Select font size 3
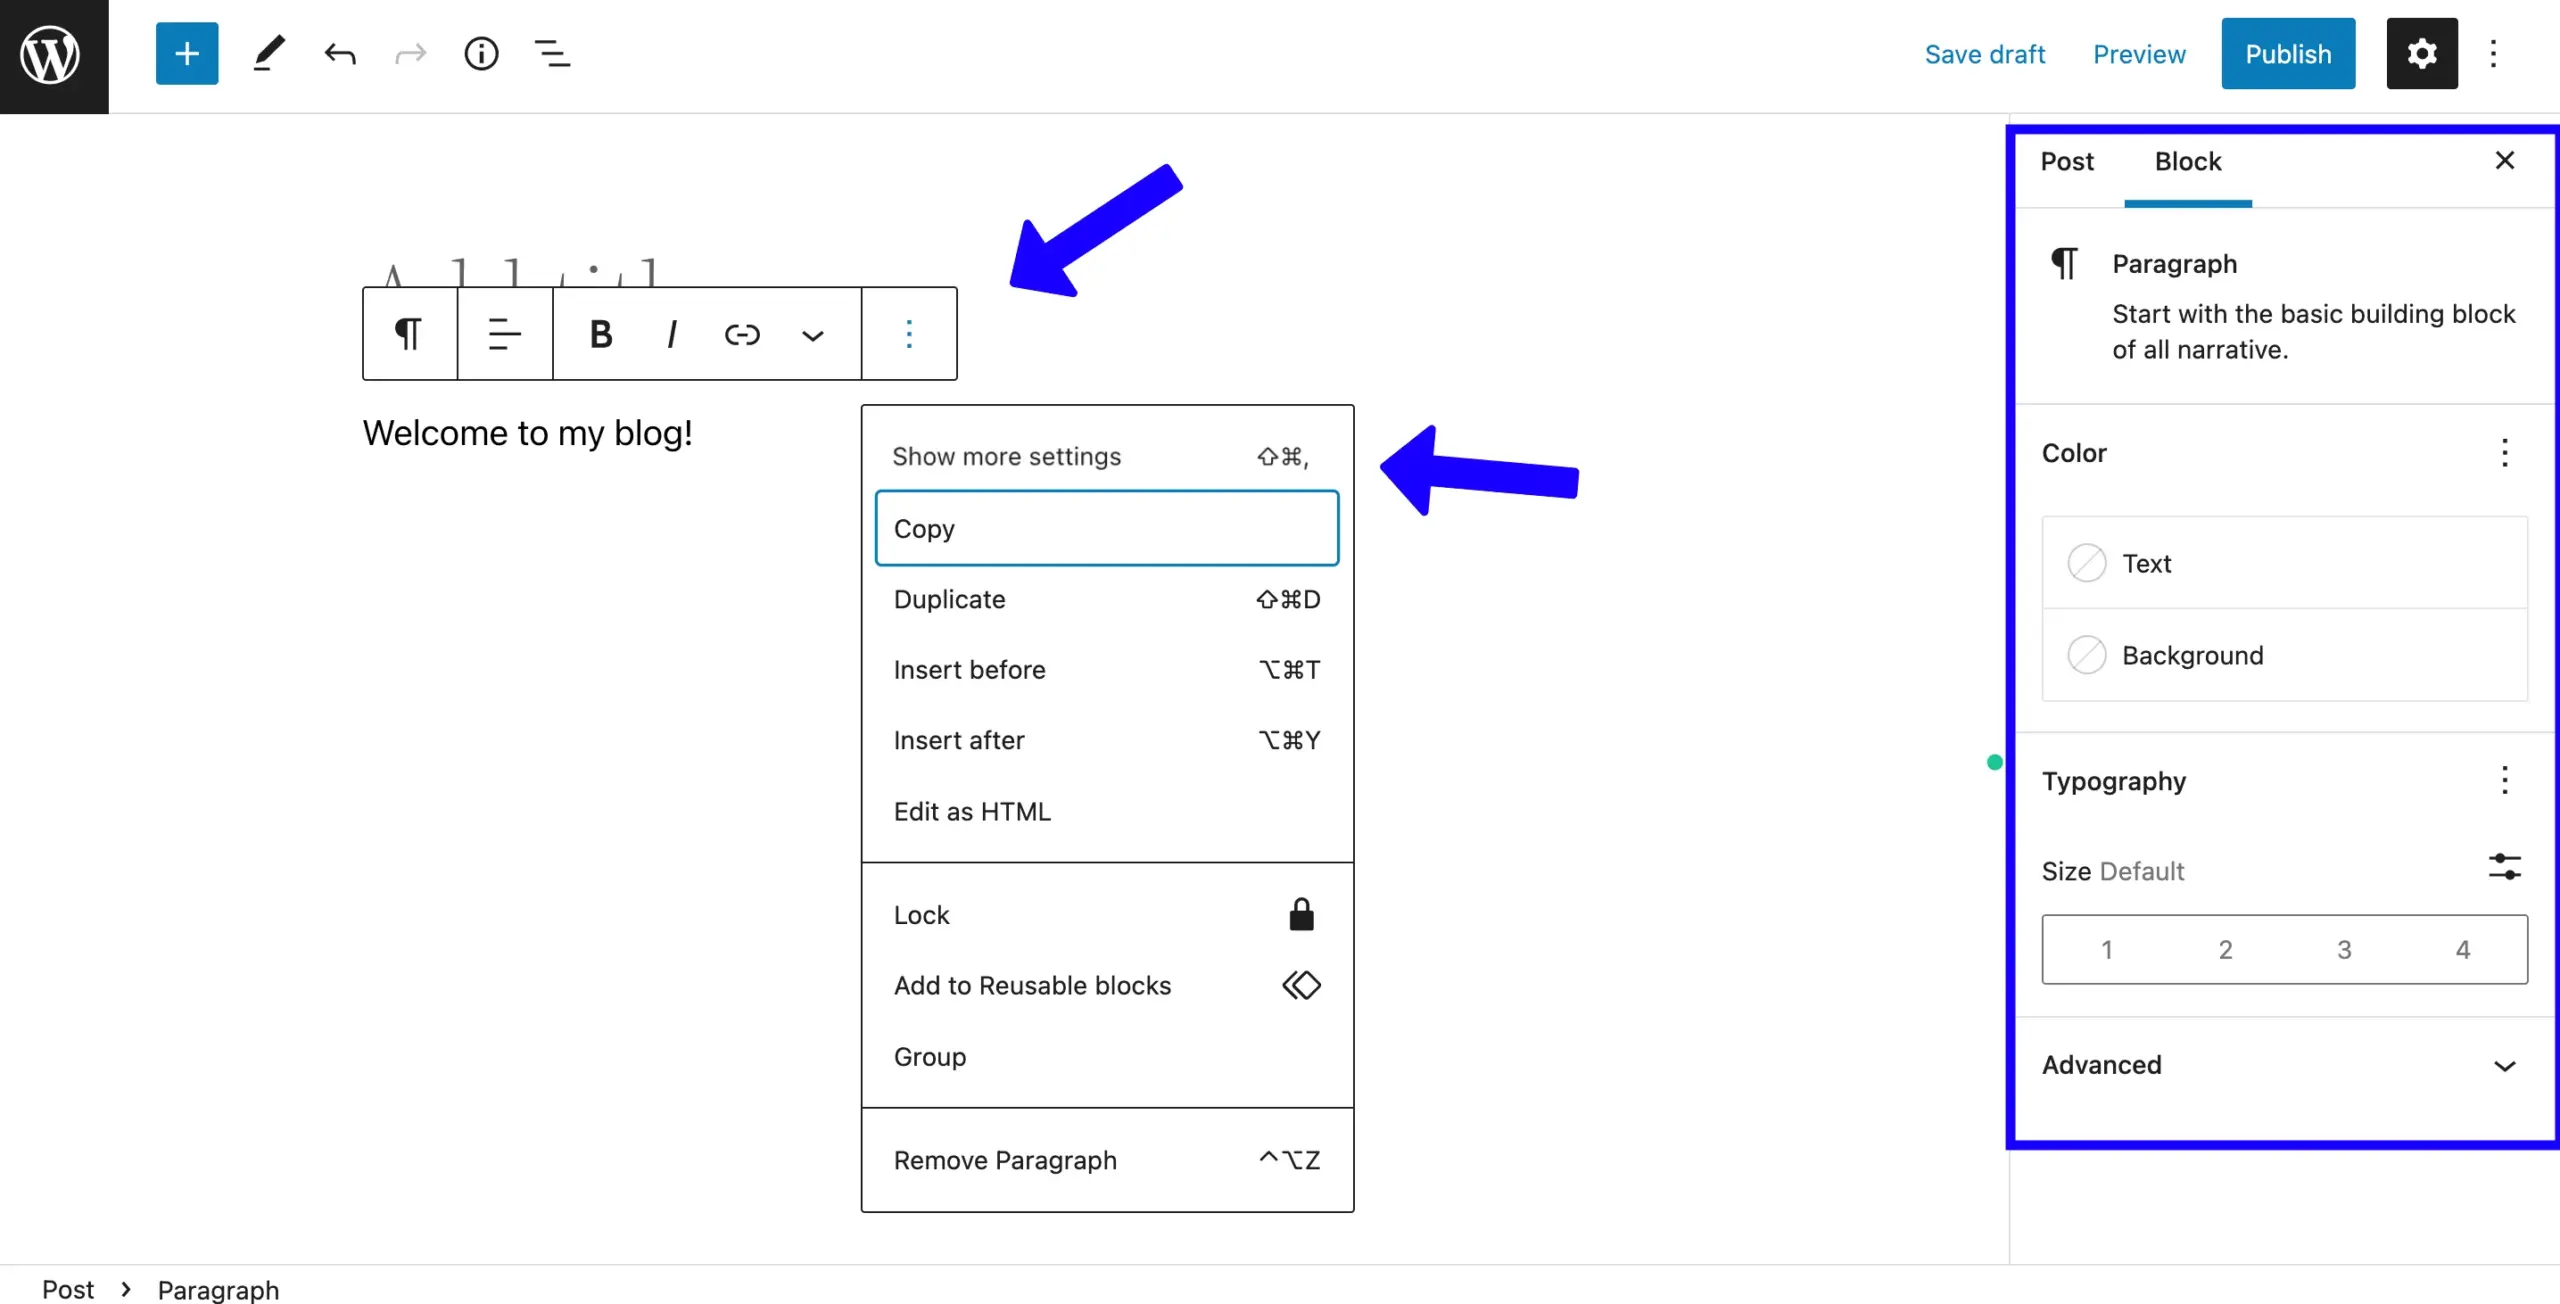The image size is (2560, 1304). [2344, 949]
